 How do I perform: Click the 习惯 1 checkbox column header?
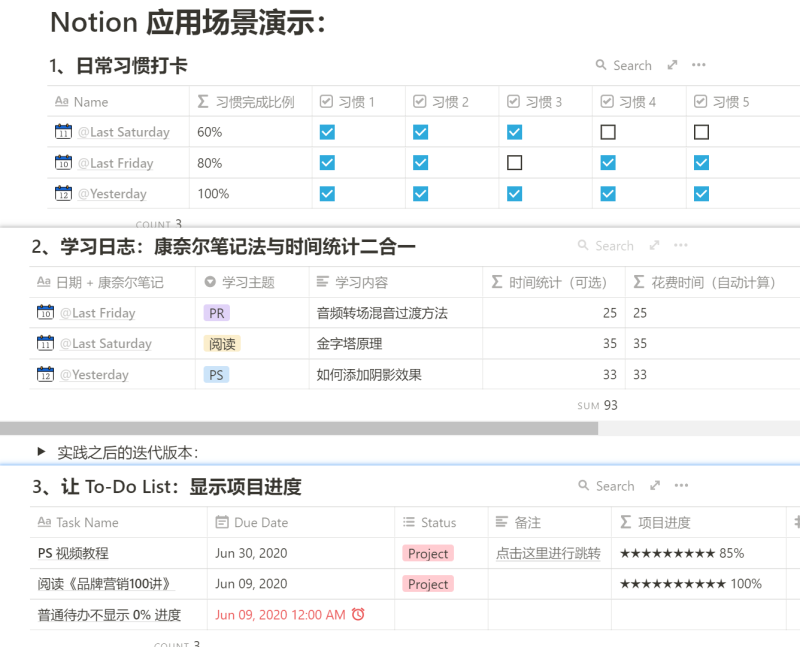359,102
